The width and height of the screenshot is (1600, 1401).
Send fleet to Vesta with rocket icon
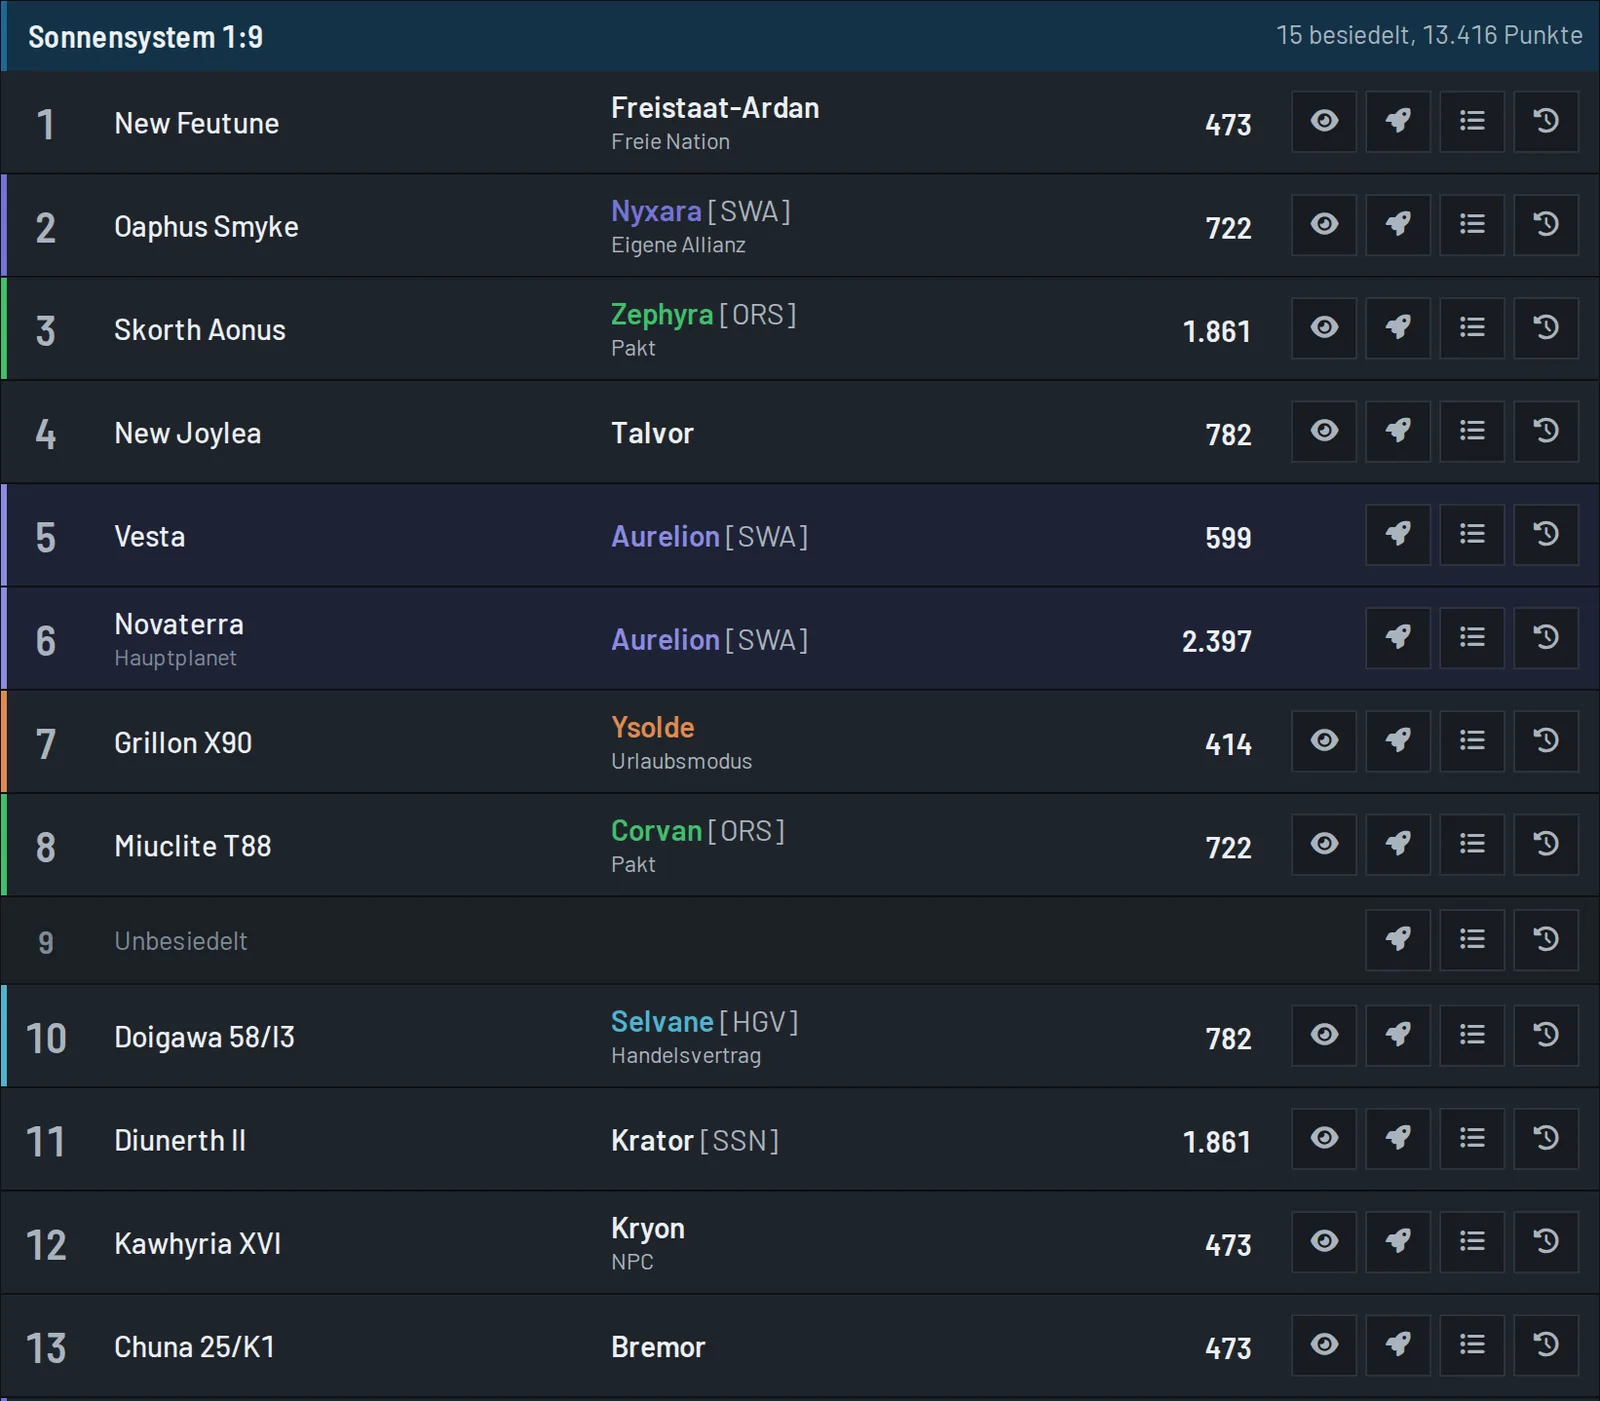[x=1398, y=534]
